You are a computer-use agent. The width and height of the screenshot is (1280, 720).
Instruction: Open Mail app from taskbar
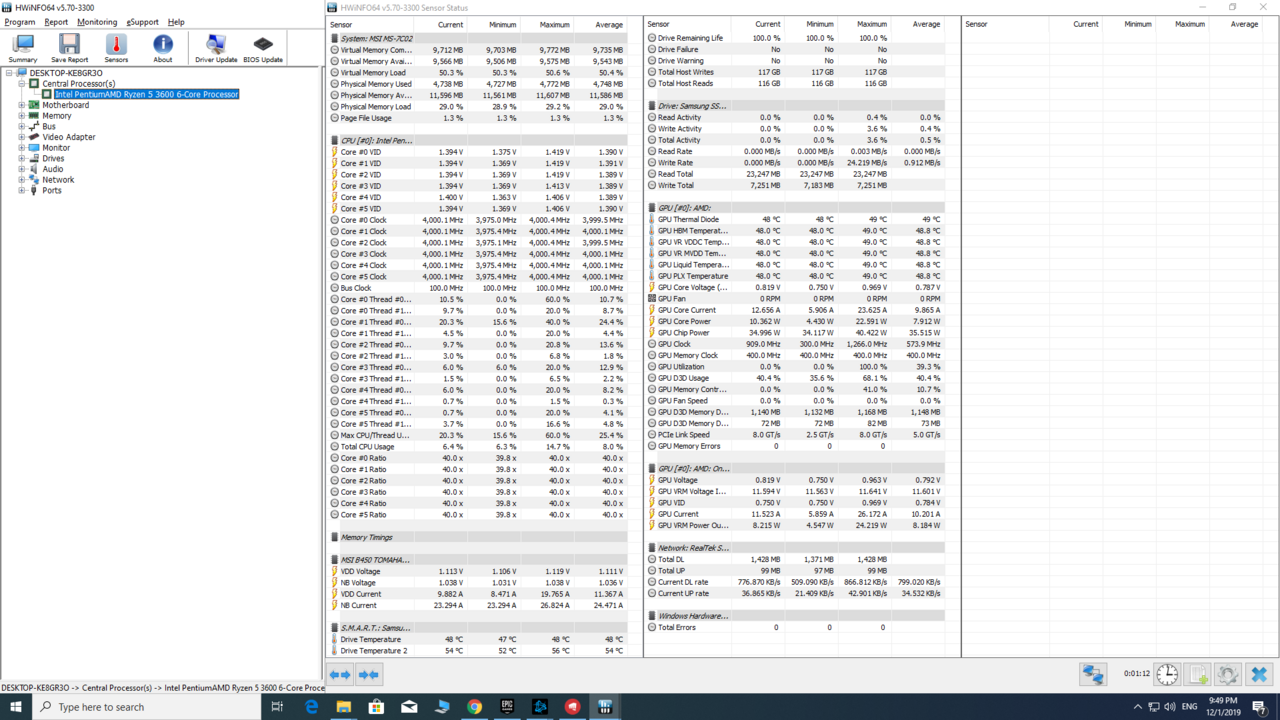coord(409,707)
